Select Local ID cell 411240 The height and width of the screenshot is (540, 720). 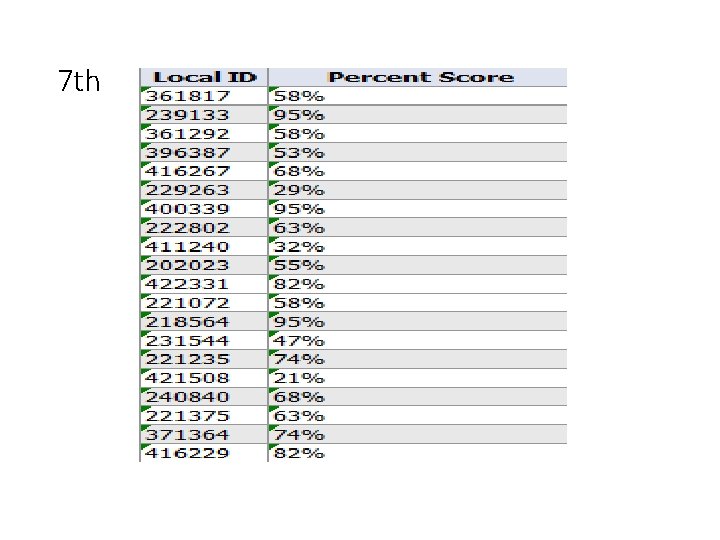(204, 247)
